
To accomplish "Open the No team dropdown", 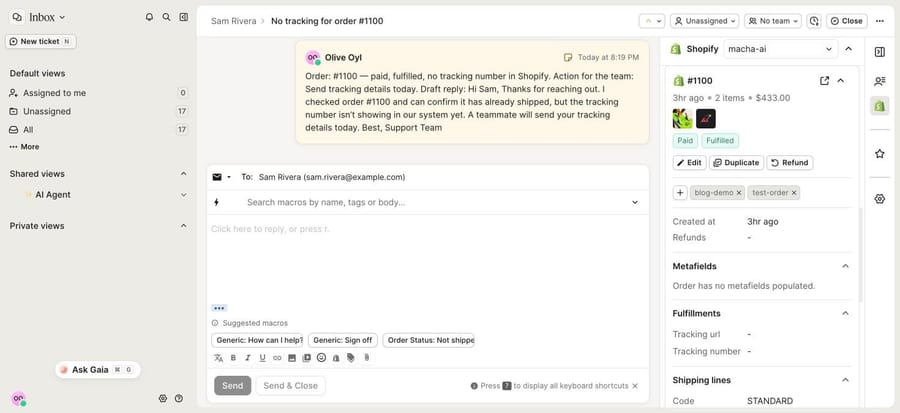I will coord(773,21).
